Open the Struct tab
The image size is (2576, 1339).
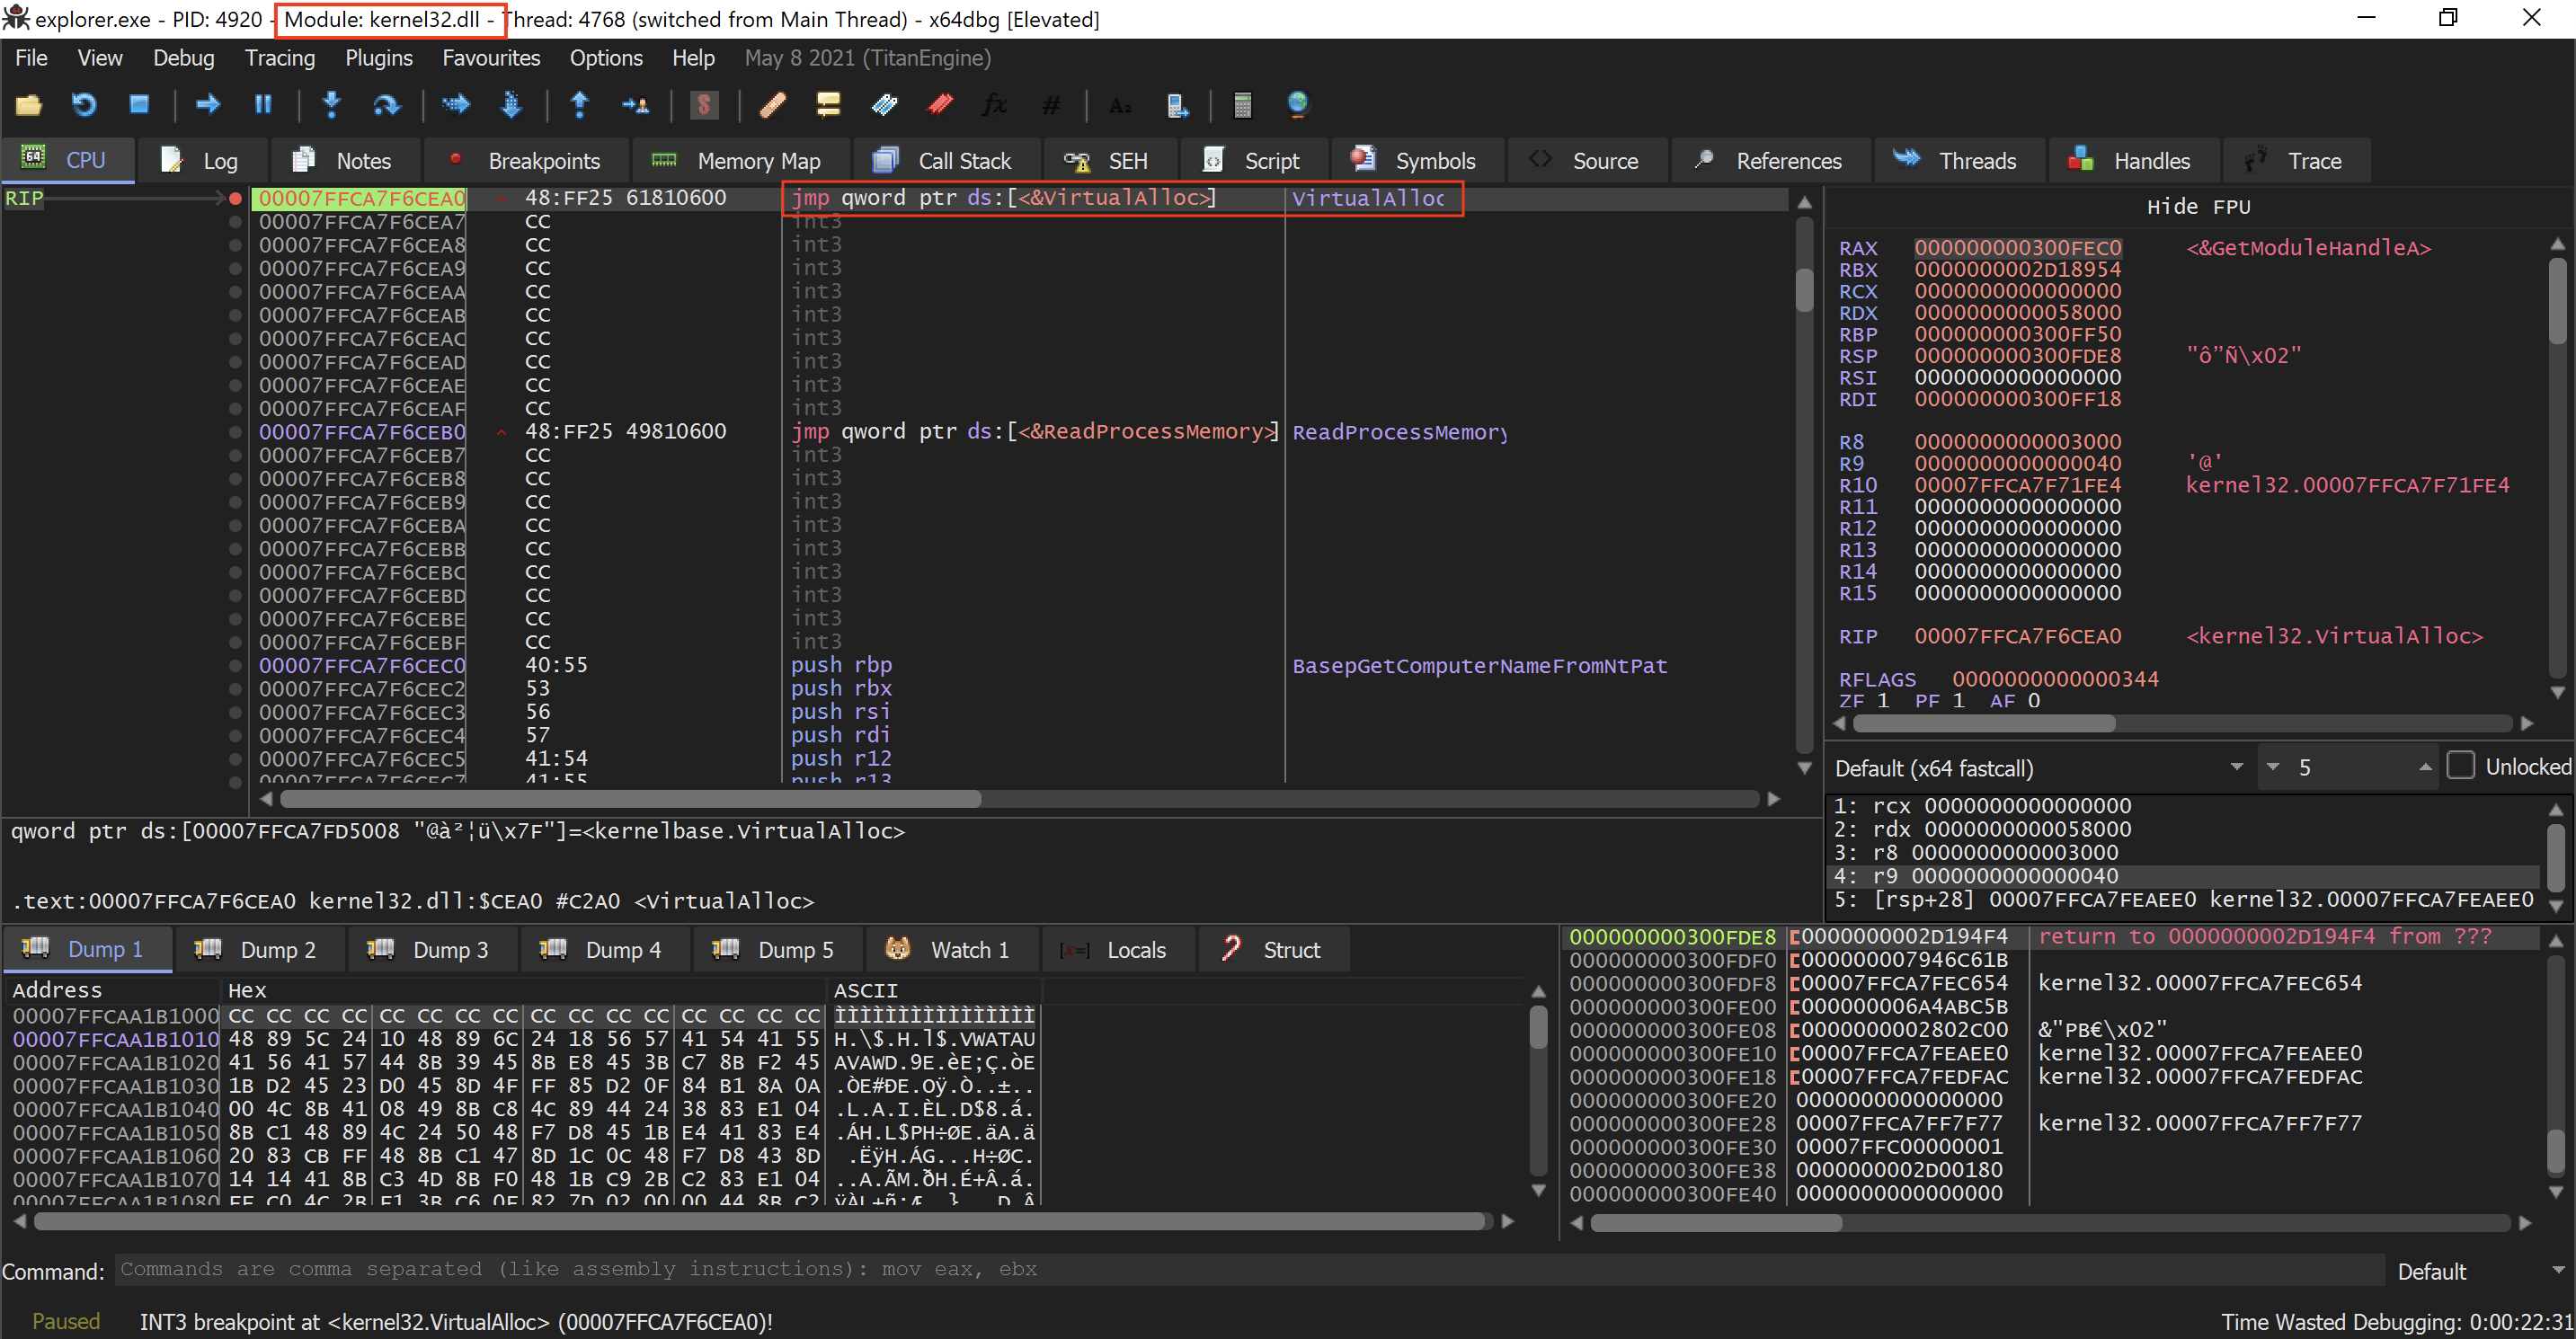pos(1272,949)
